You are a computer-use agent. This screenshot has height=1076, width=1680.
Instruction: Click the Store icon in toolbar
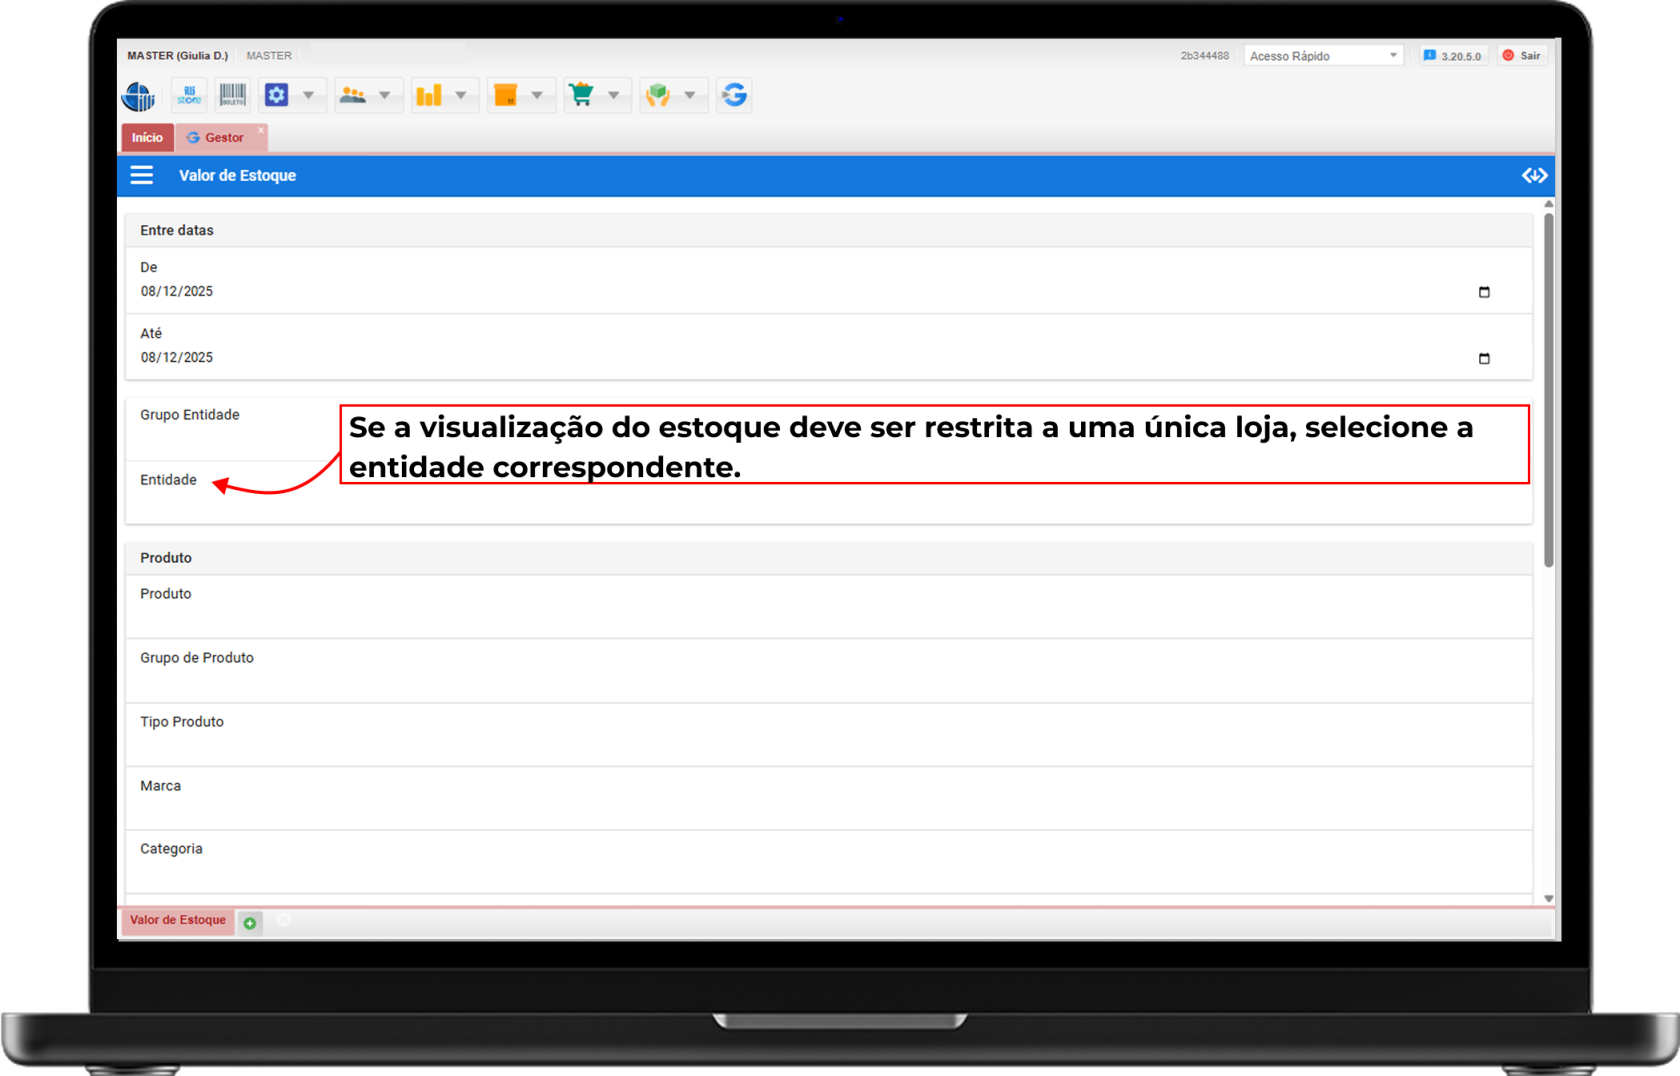point(189,95)
